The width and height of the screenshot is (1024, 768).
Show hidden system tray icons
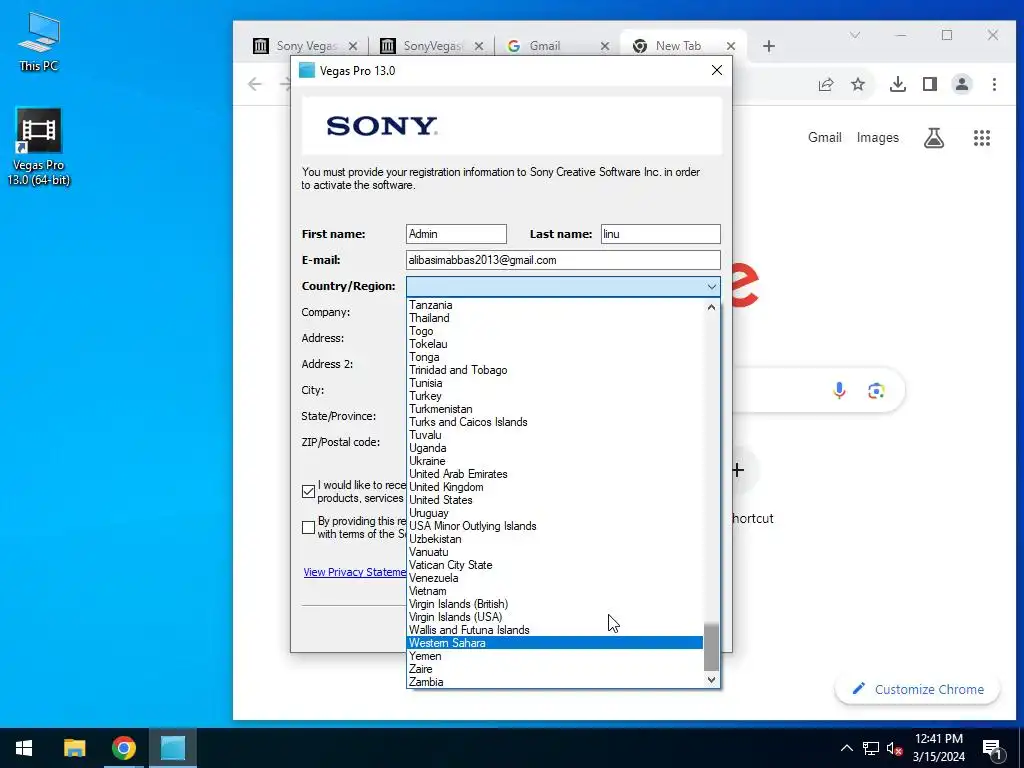pyautogui.click(x=846, y=748)
